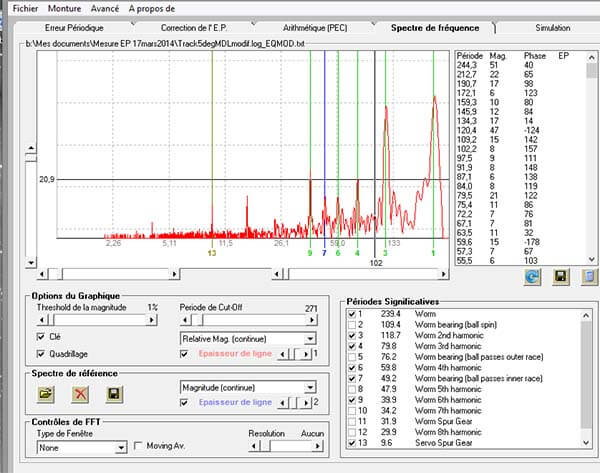
Task: Enable the Moving Av. checkbox
Action: pos(138,446)
